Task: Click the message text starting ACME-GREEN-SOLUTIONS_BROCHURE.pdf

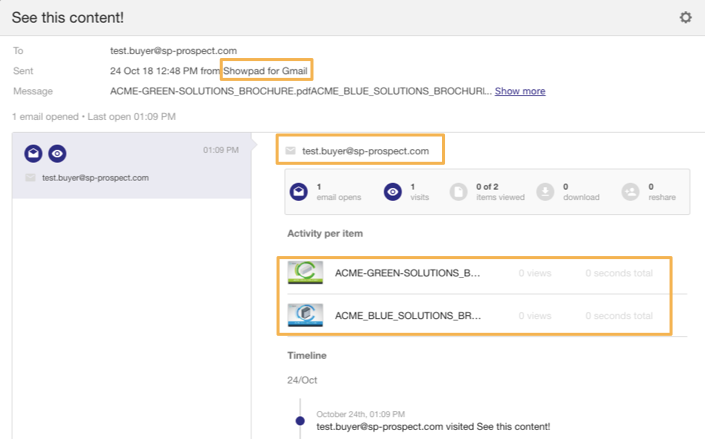Action: point(301,91)
